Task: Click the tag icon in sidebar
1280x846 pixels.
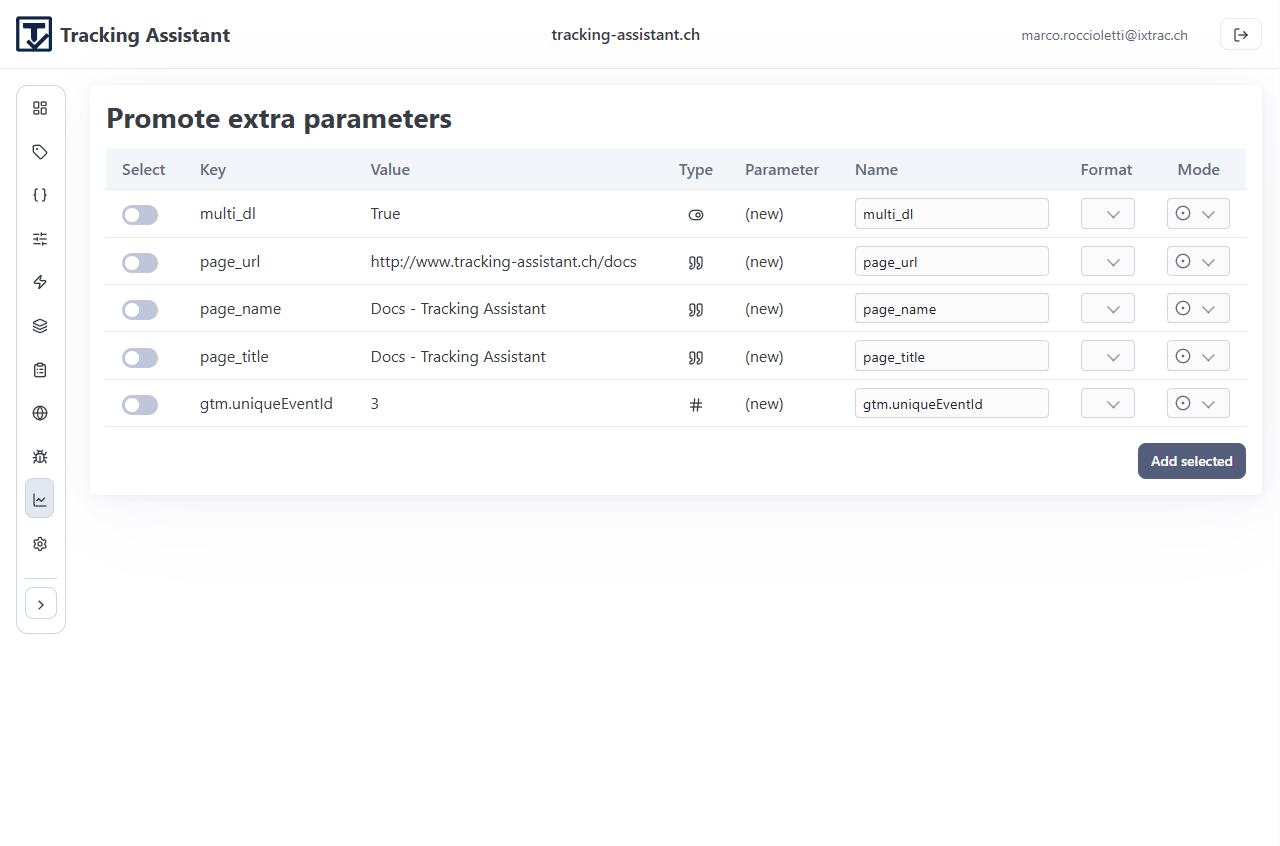Action: (40, 152)
